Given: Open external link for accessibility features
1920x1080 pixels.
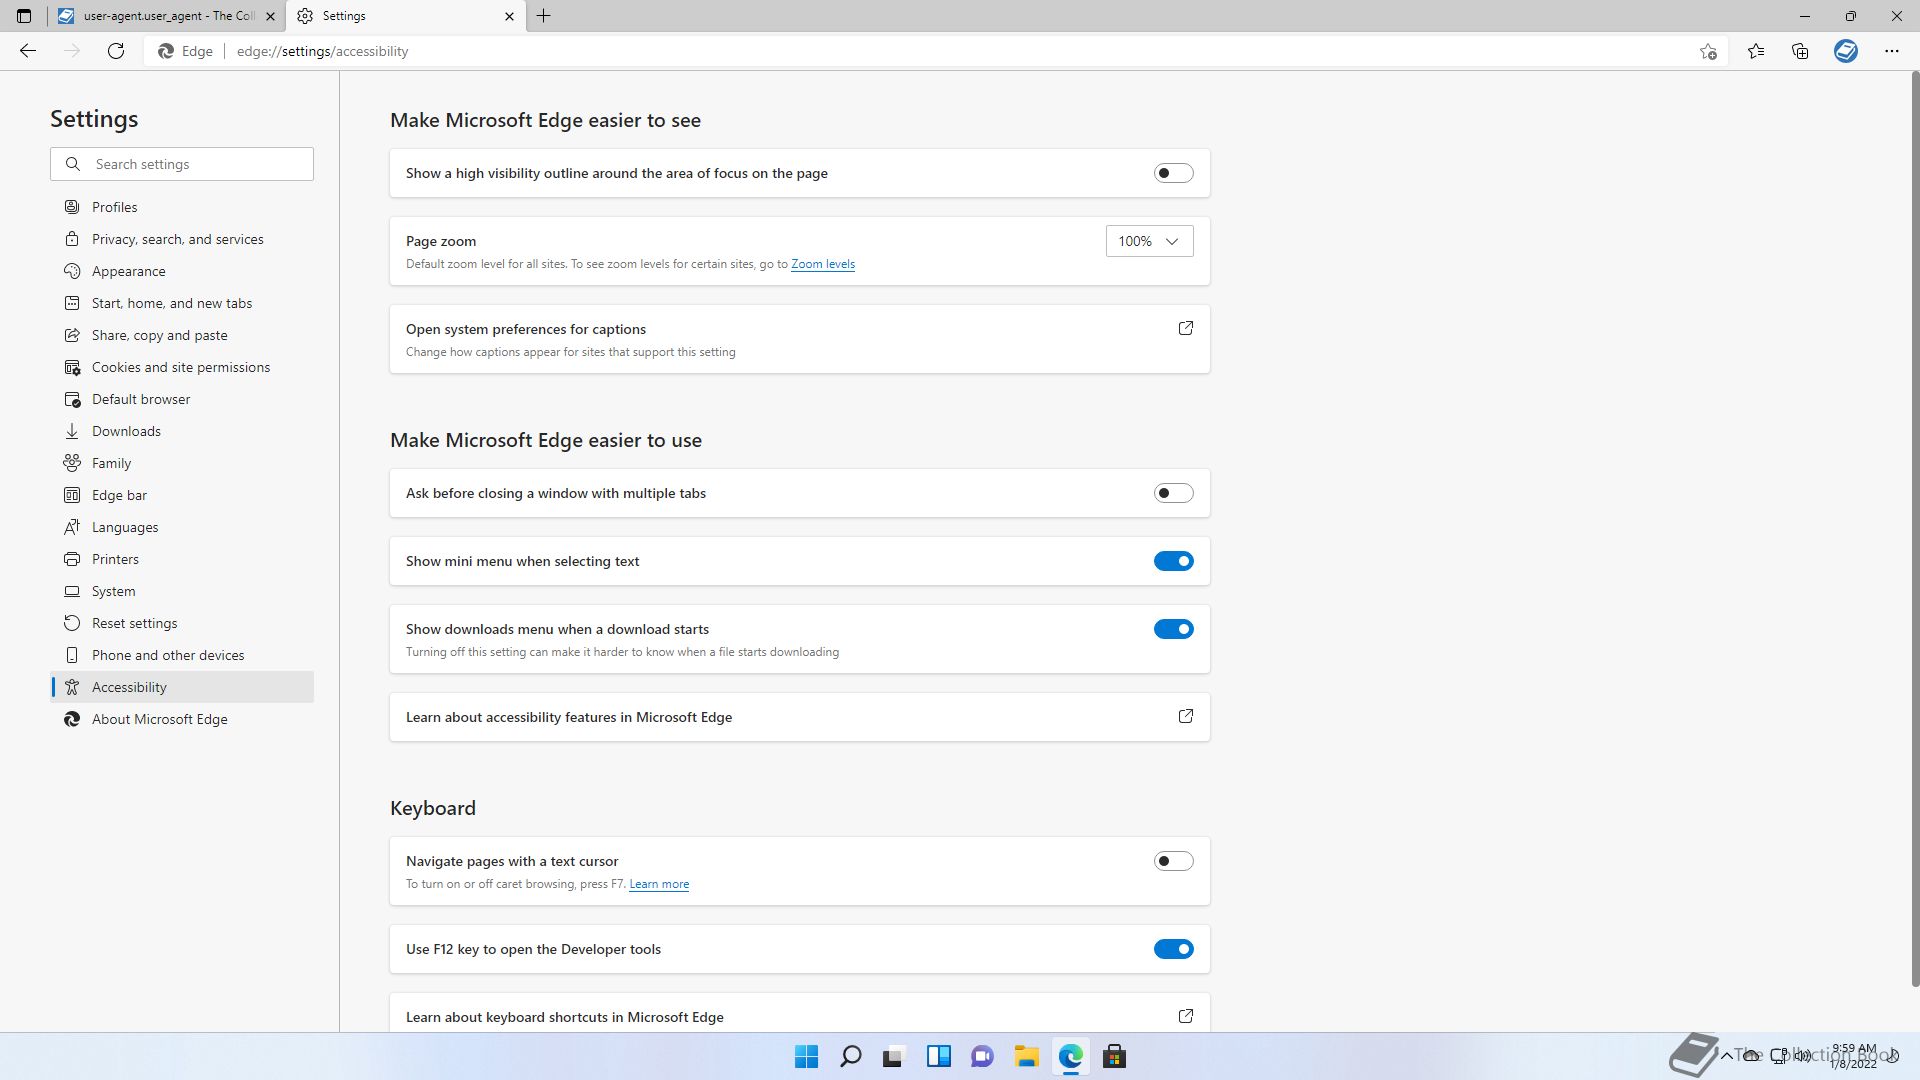Looking at the screenshot, I should click(x=1186, y=716).
